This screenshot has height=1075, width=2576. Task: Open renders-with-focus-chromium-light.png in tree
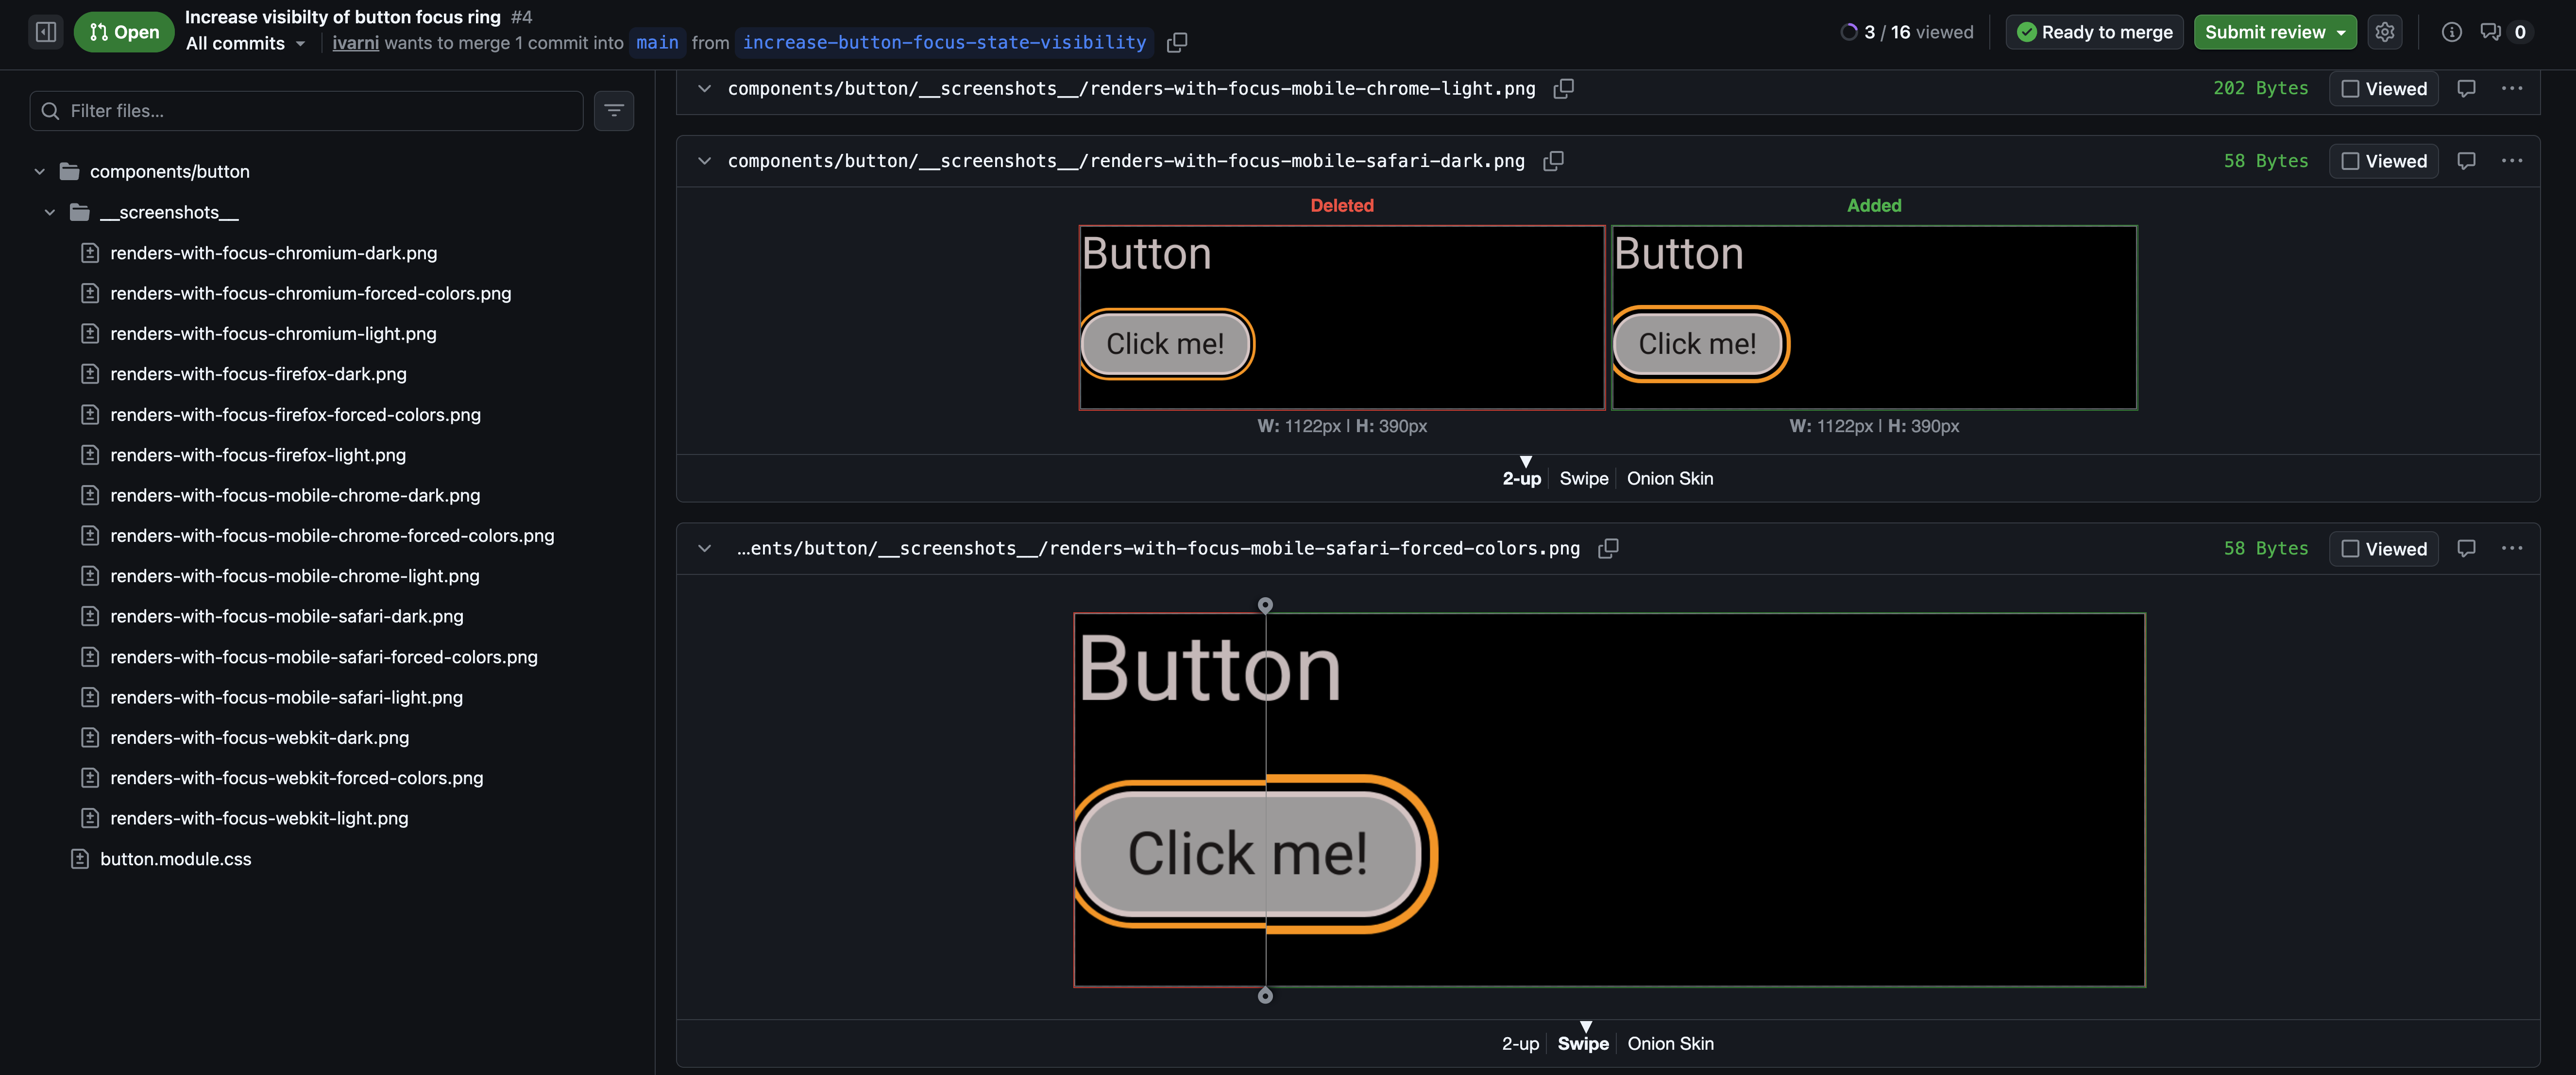tap(273, 333)
